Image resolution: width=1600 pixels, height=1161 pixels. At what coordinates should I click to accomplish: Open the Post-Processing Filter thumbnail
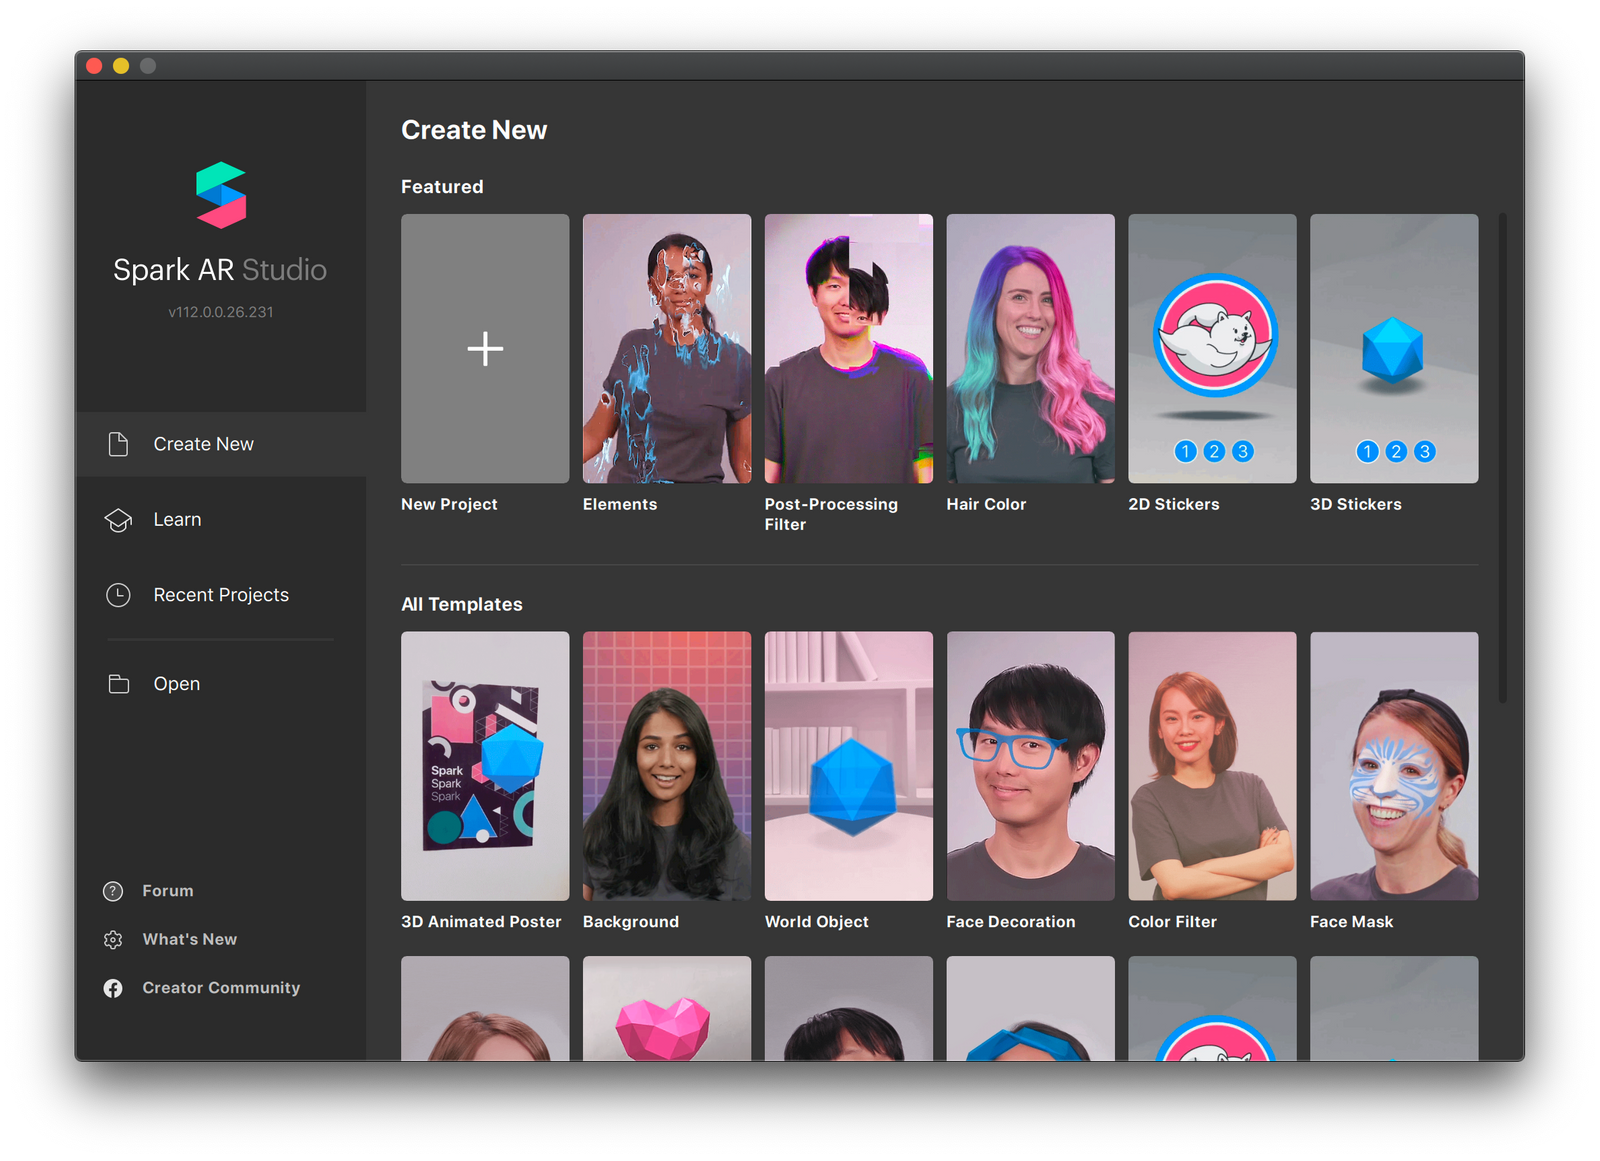849,349
